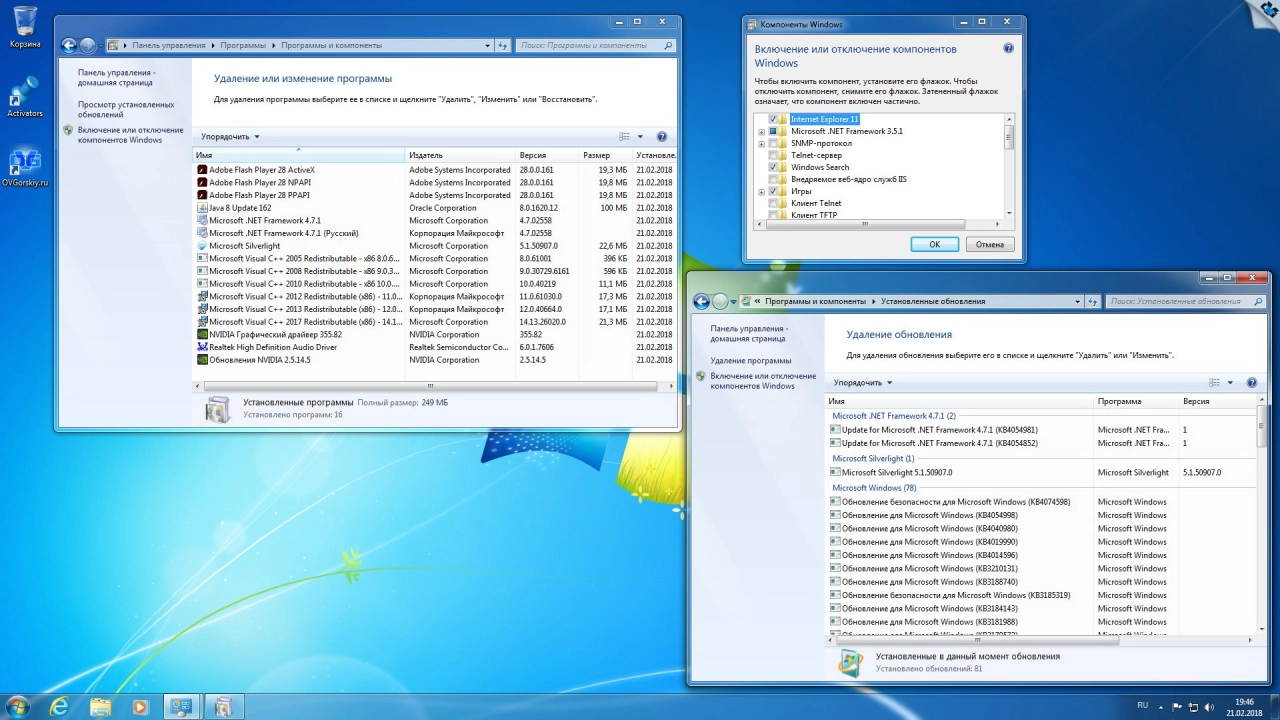Open the Activators desktop shortcut
This screenshot has height=720, width=1280.
(x=25, y=98)
